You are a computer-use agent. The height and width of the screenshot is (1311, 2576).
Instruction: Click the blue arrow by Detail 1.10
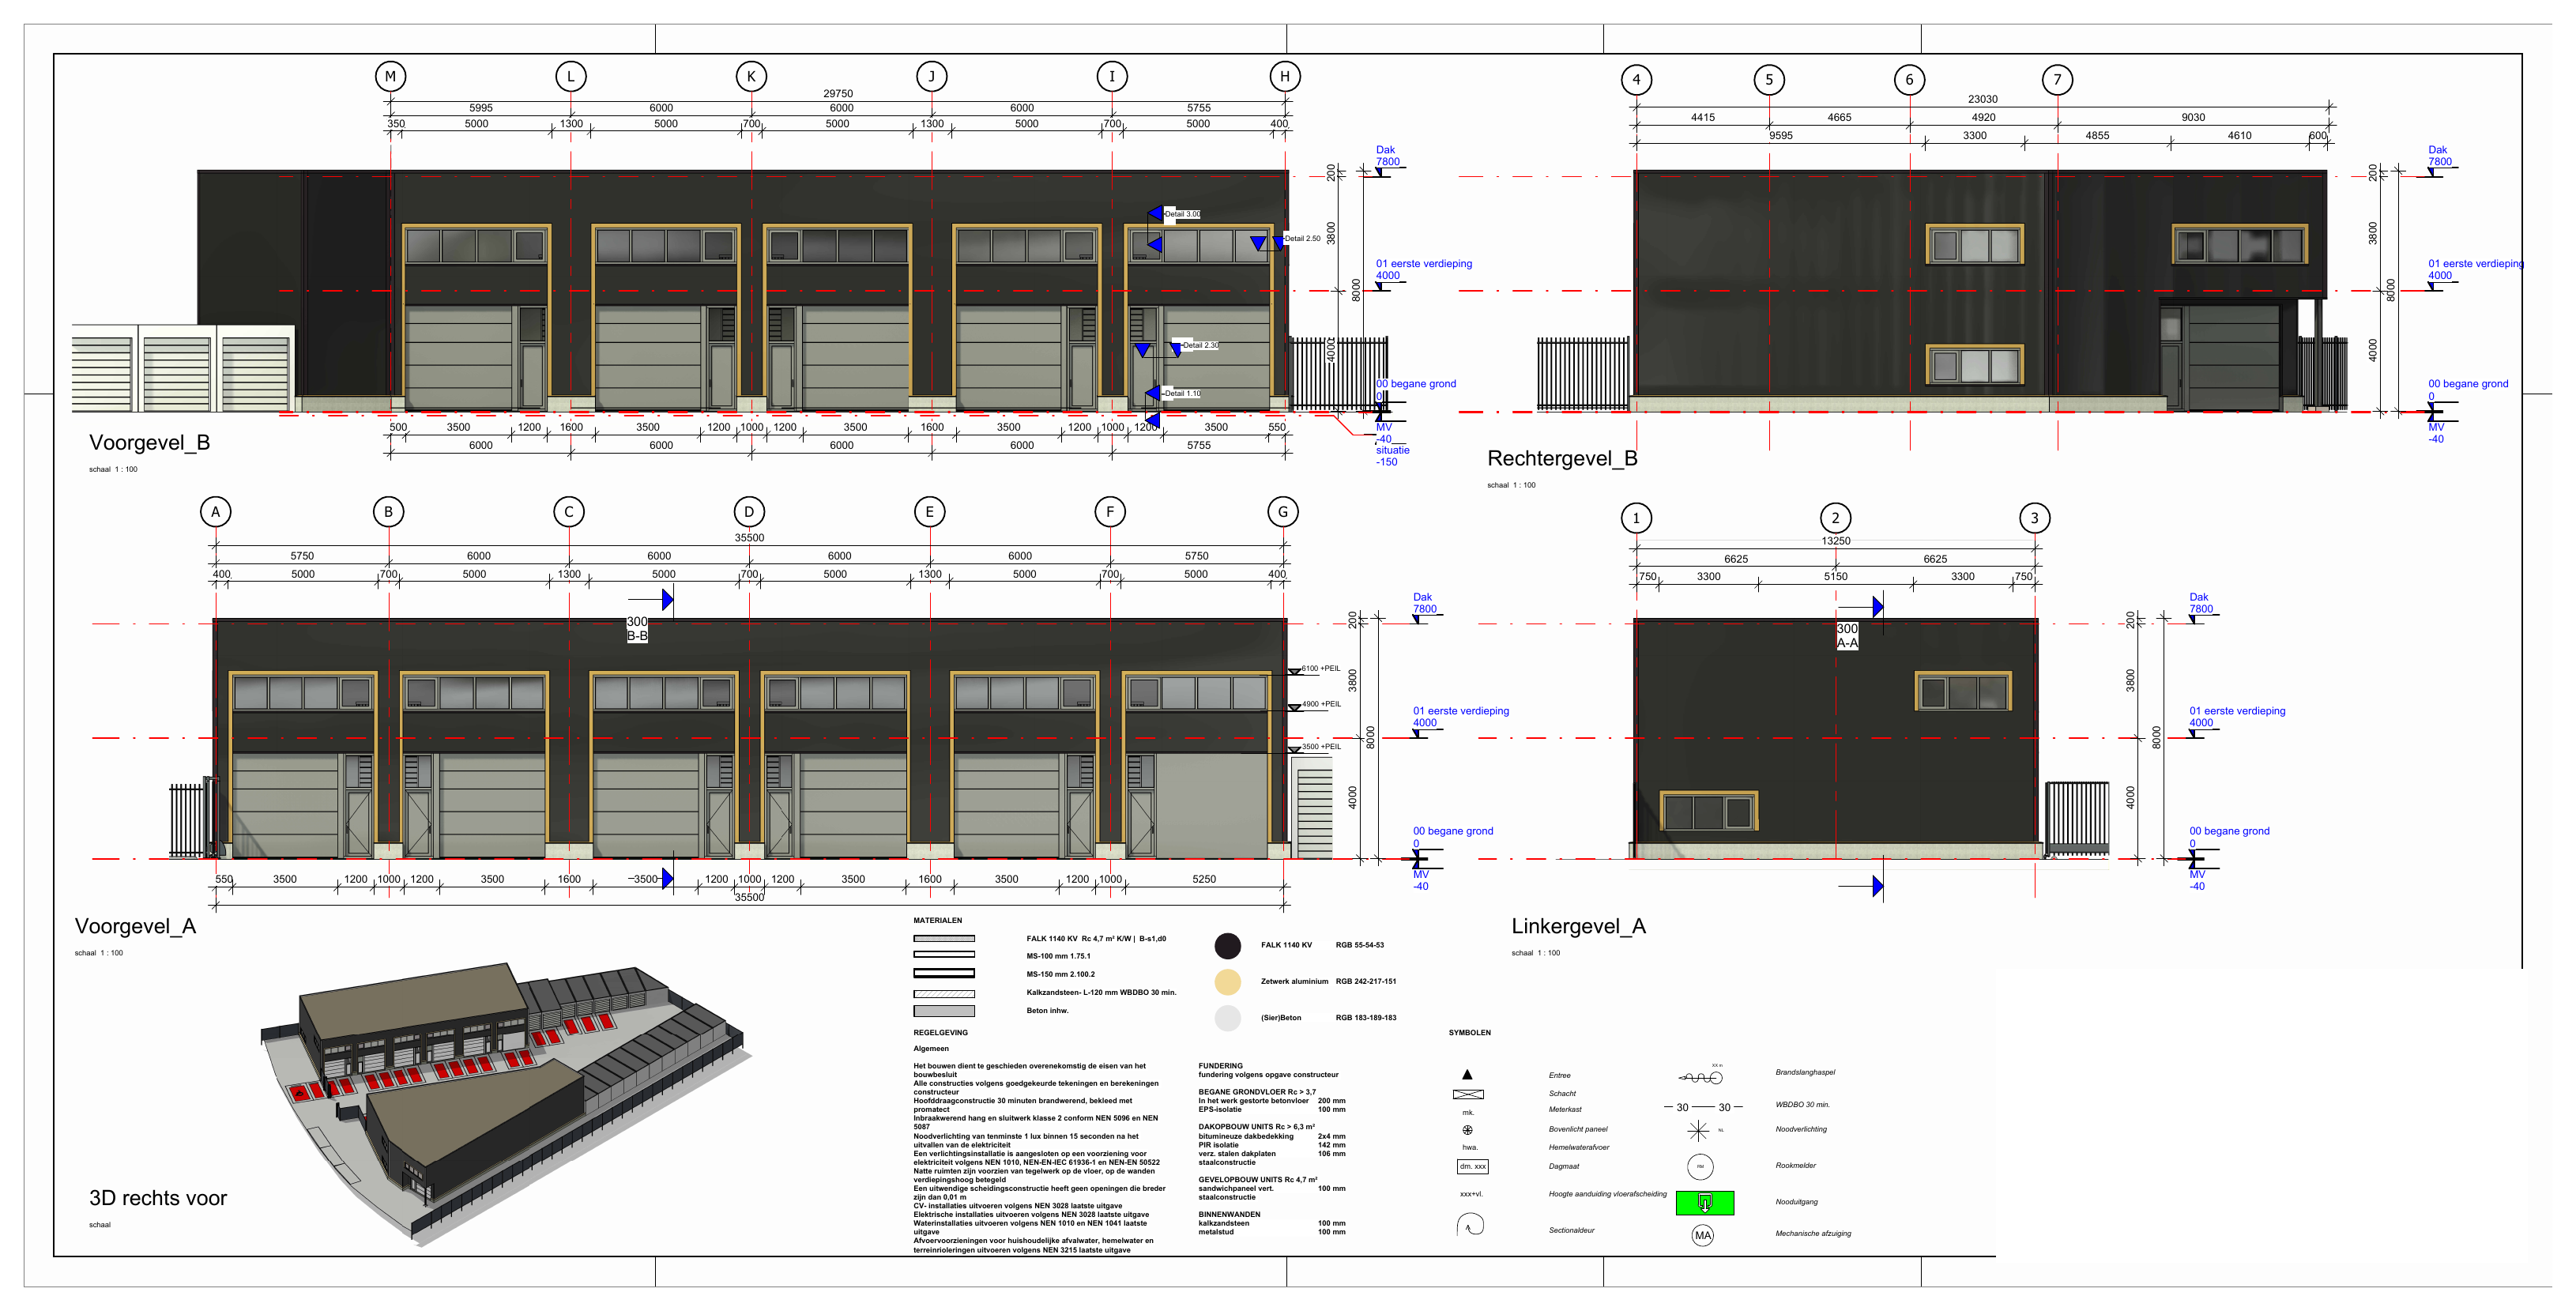tap(1152, 393)
